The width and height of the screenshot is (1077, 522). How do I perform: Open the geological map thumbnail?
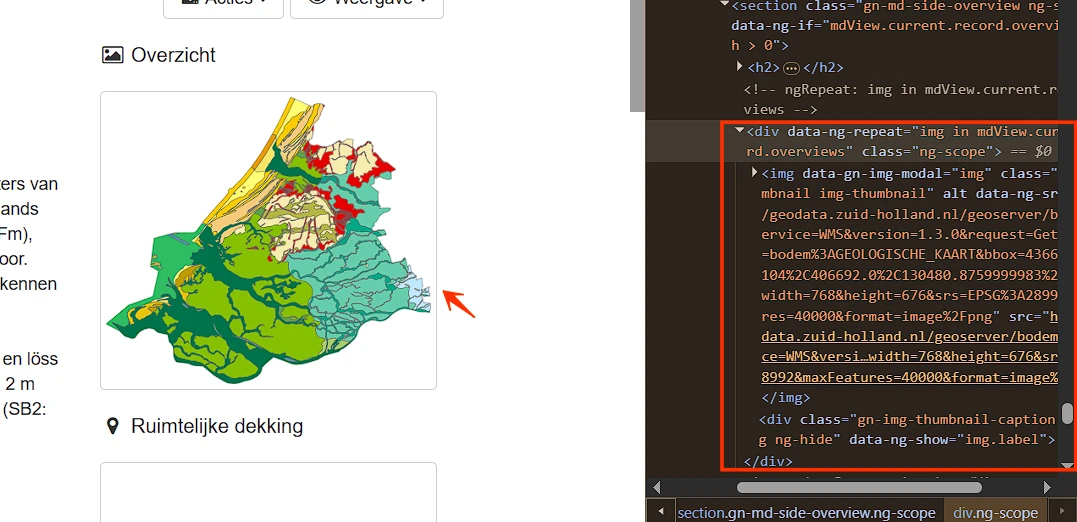click(x=269, y=240)
